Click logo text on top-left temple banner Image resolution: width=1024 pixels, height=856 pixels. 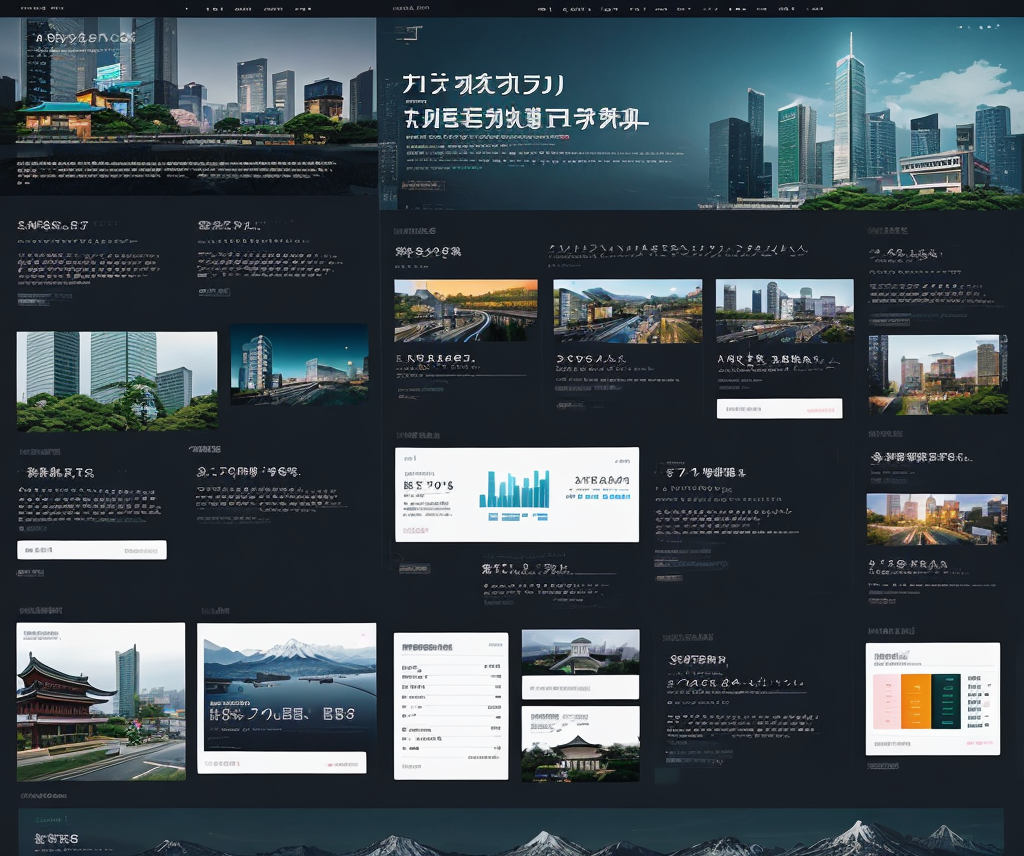[84, 38]
